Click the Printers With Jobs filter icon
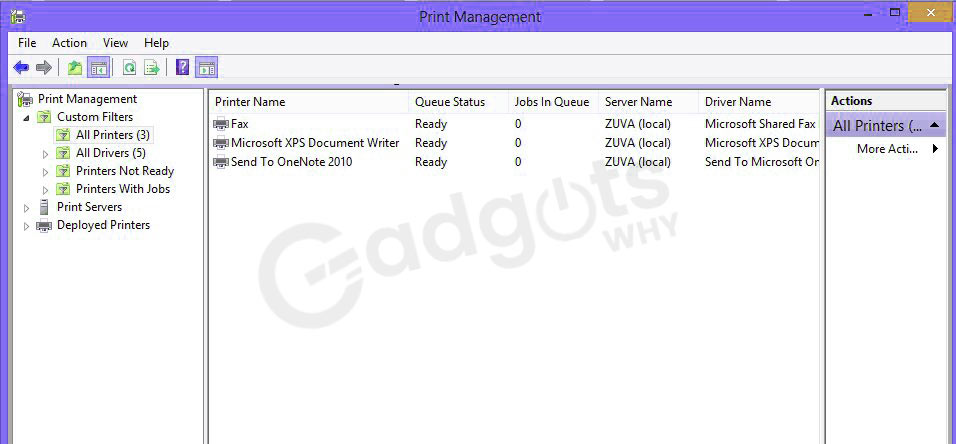Image resolution: width=956 pixels, height=444 pixels. [63, 189]
